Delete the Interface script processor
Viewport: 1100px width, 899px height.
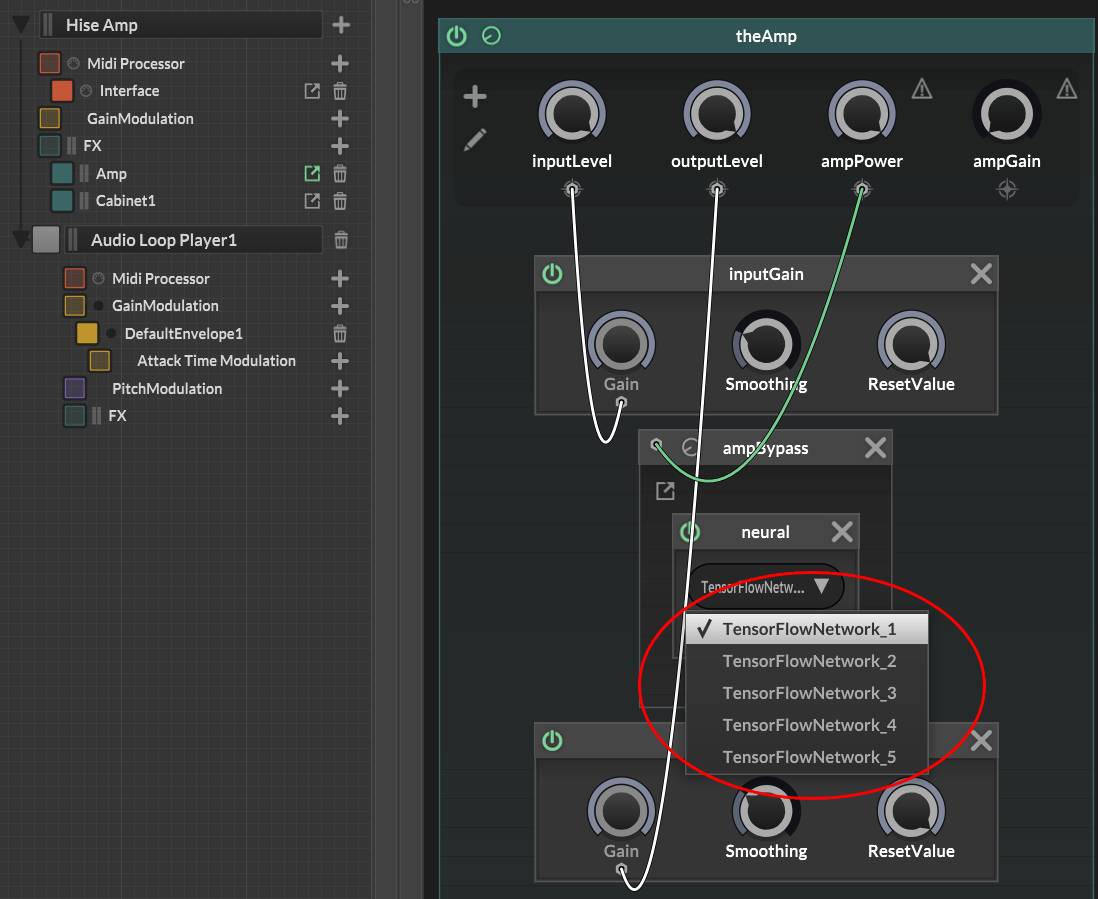coord(340,91)
